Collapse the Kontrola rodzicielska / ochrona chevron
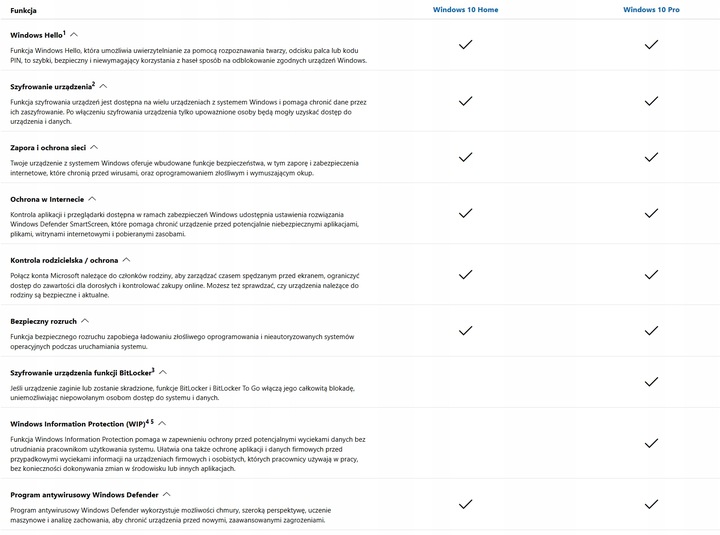Screen dimensions: 720x535 tap(138, 260)
